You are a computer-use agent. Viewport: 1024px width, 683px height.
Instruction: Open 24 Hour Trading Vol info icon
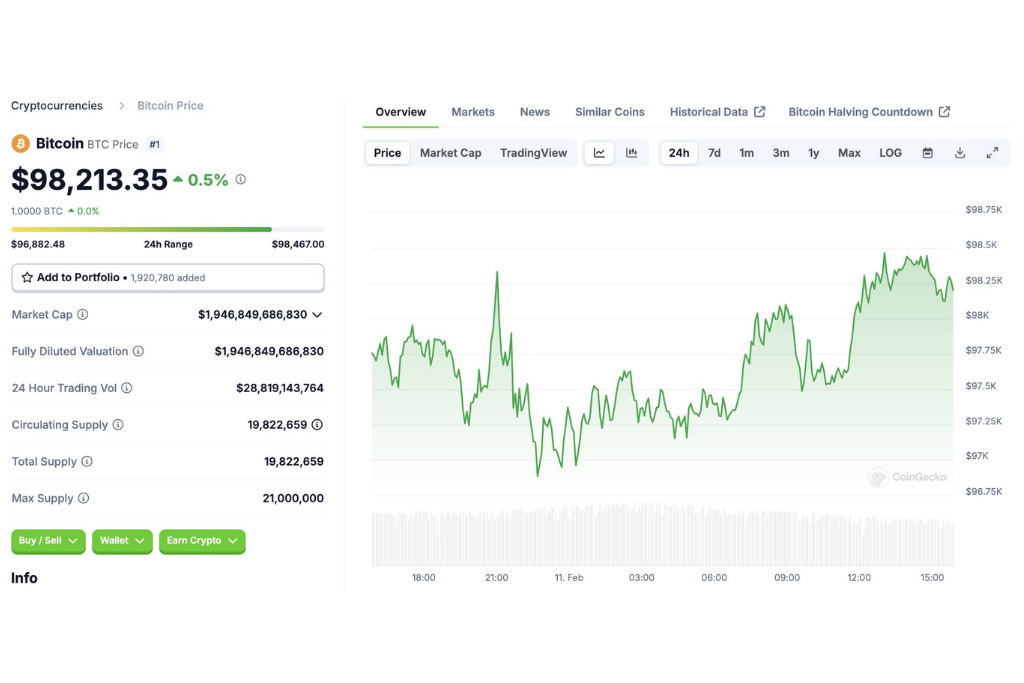[x=127, y=388]
